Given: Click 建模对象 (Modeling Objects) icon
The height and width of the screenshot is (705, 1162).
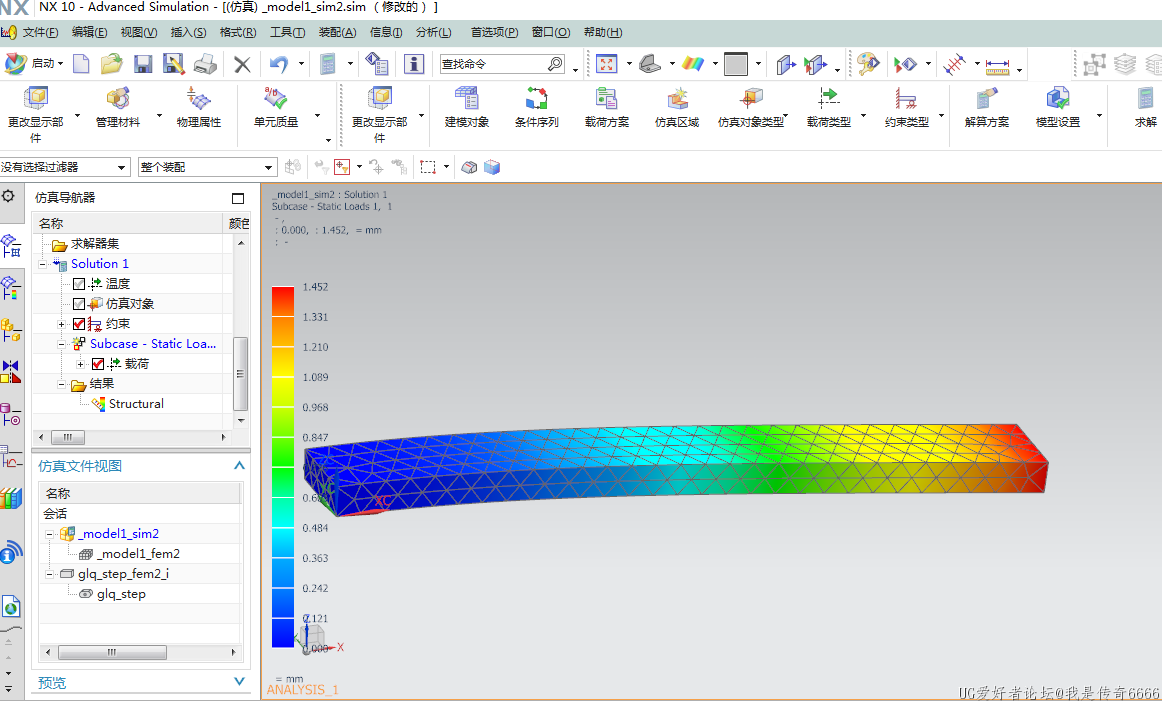Looking at the screenshot, I should pos(466,107).
